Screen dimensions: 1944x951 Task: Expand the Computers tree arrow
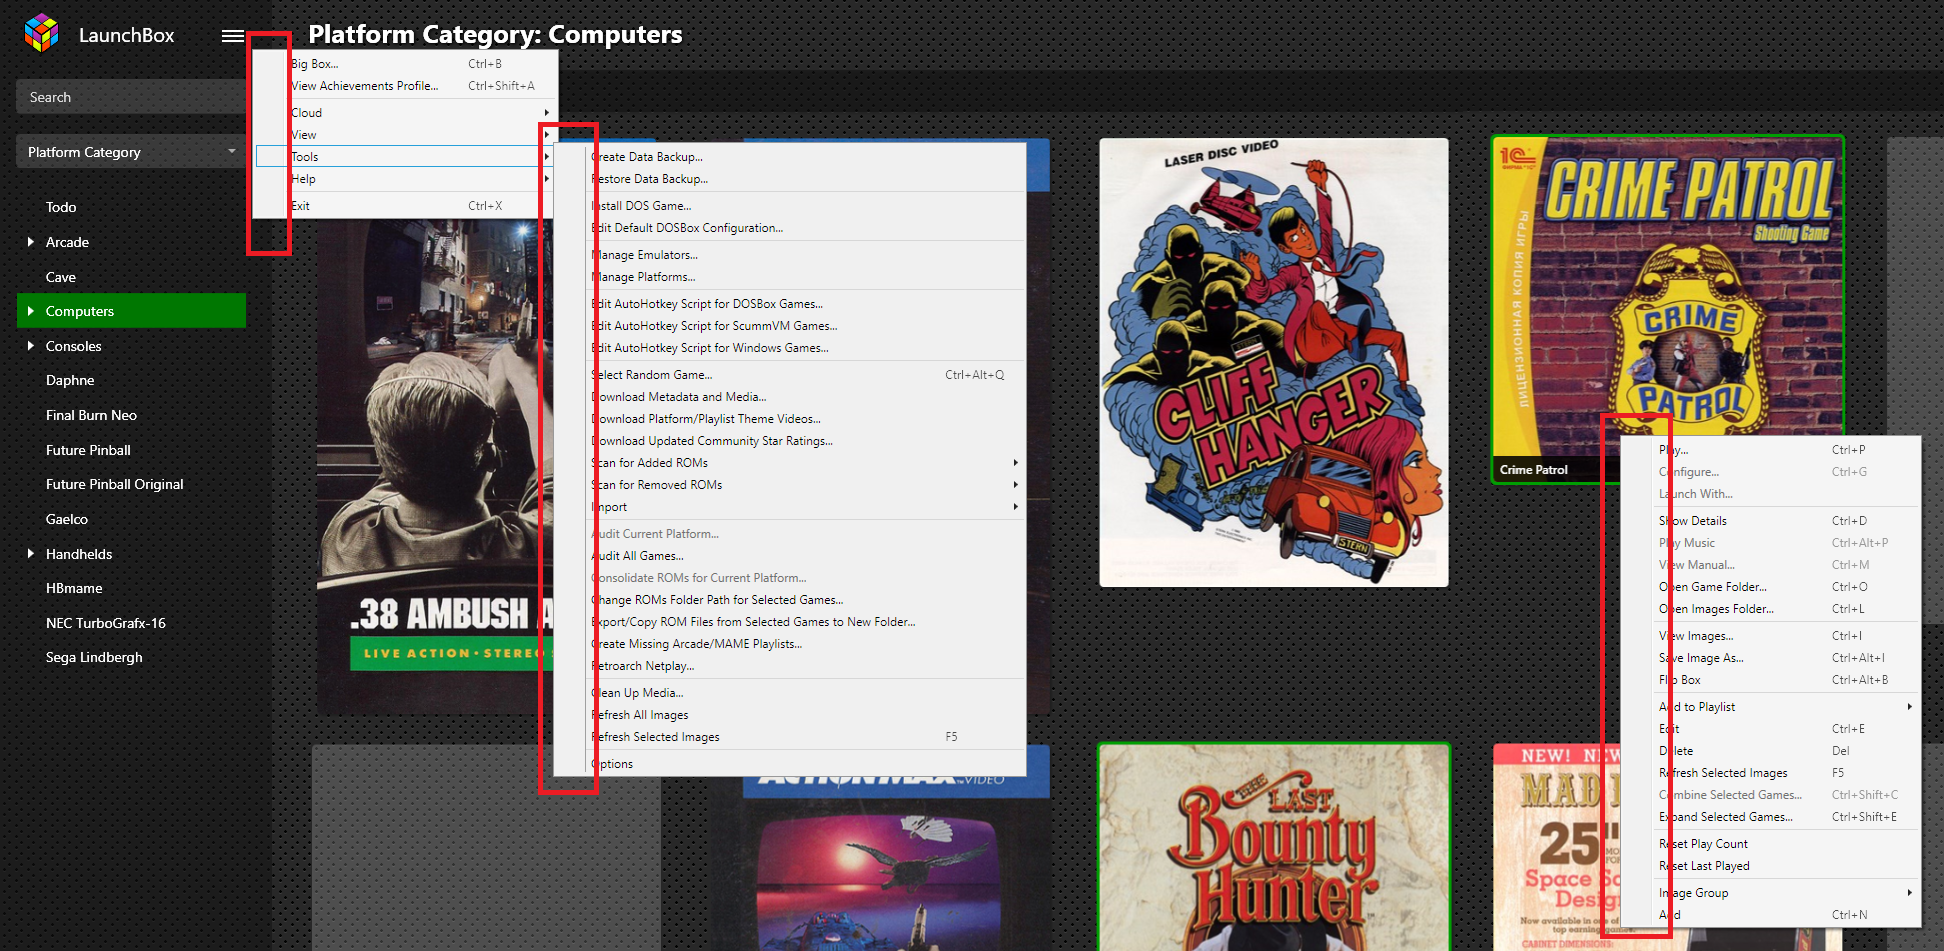31,311
